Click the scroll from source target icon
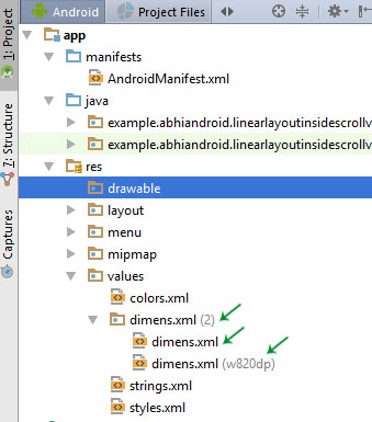 pos(278,12)
